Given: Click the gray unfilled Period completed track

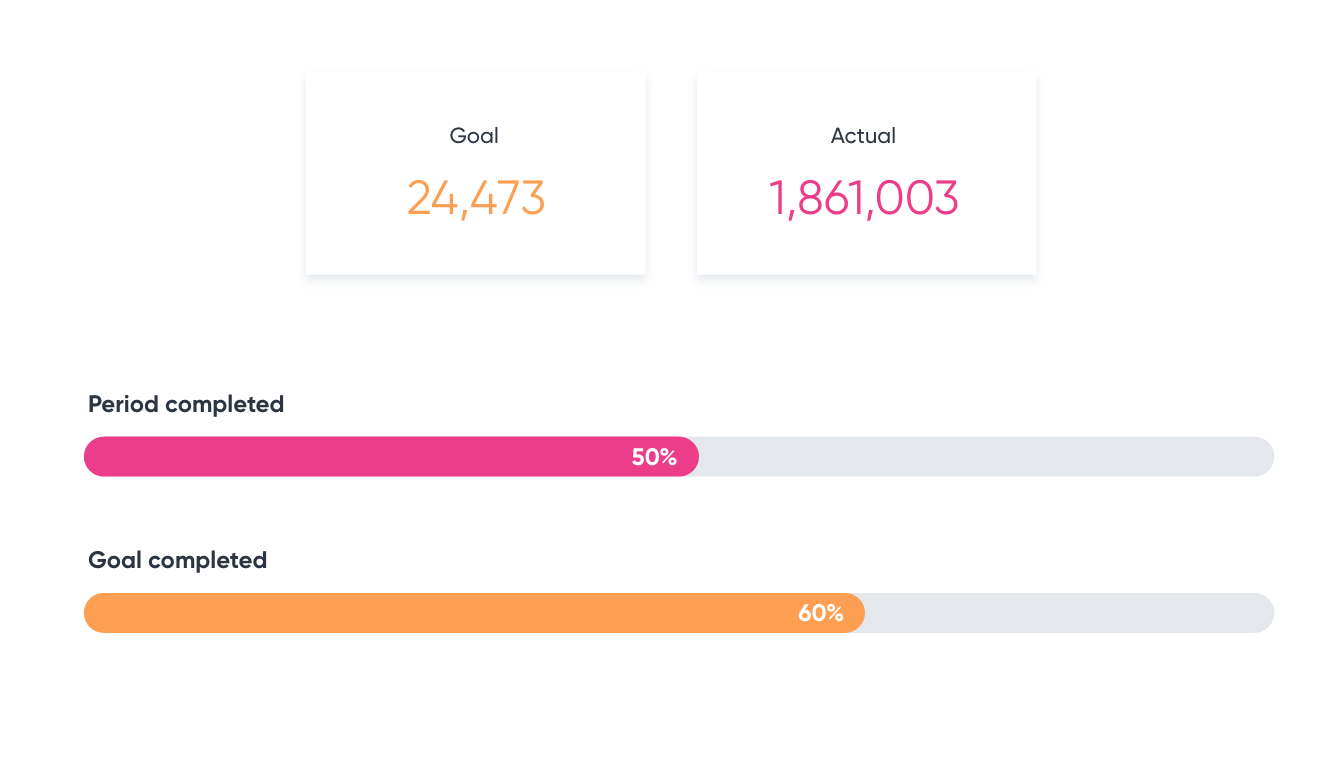Looking at the screenshot, I should (x=985, y=457).
